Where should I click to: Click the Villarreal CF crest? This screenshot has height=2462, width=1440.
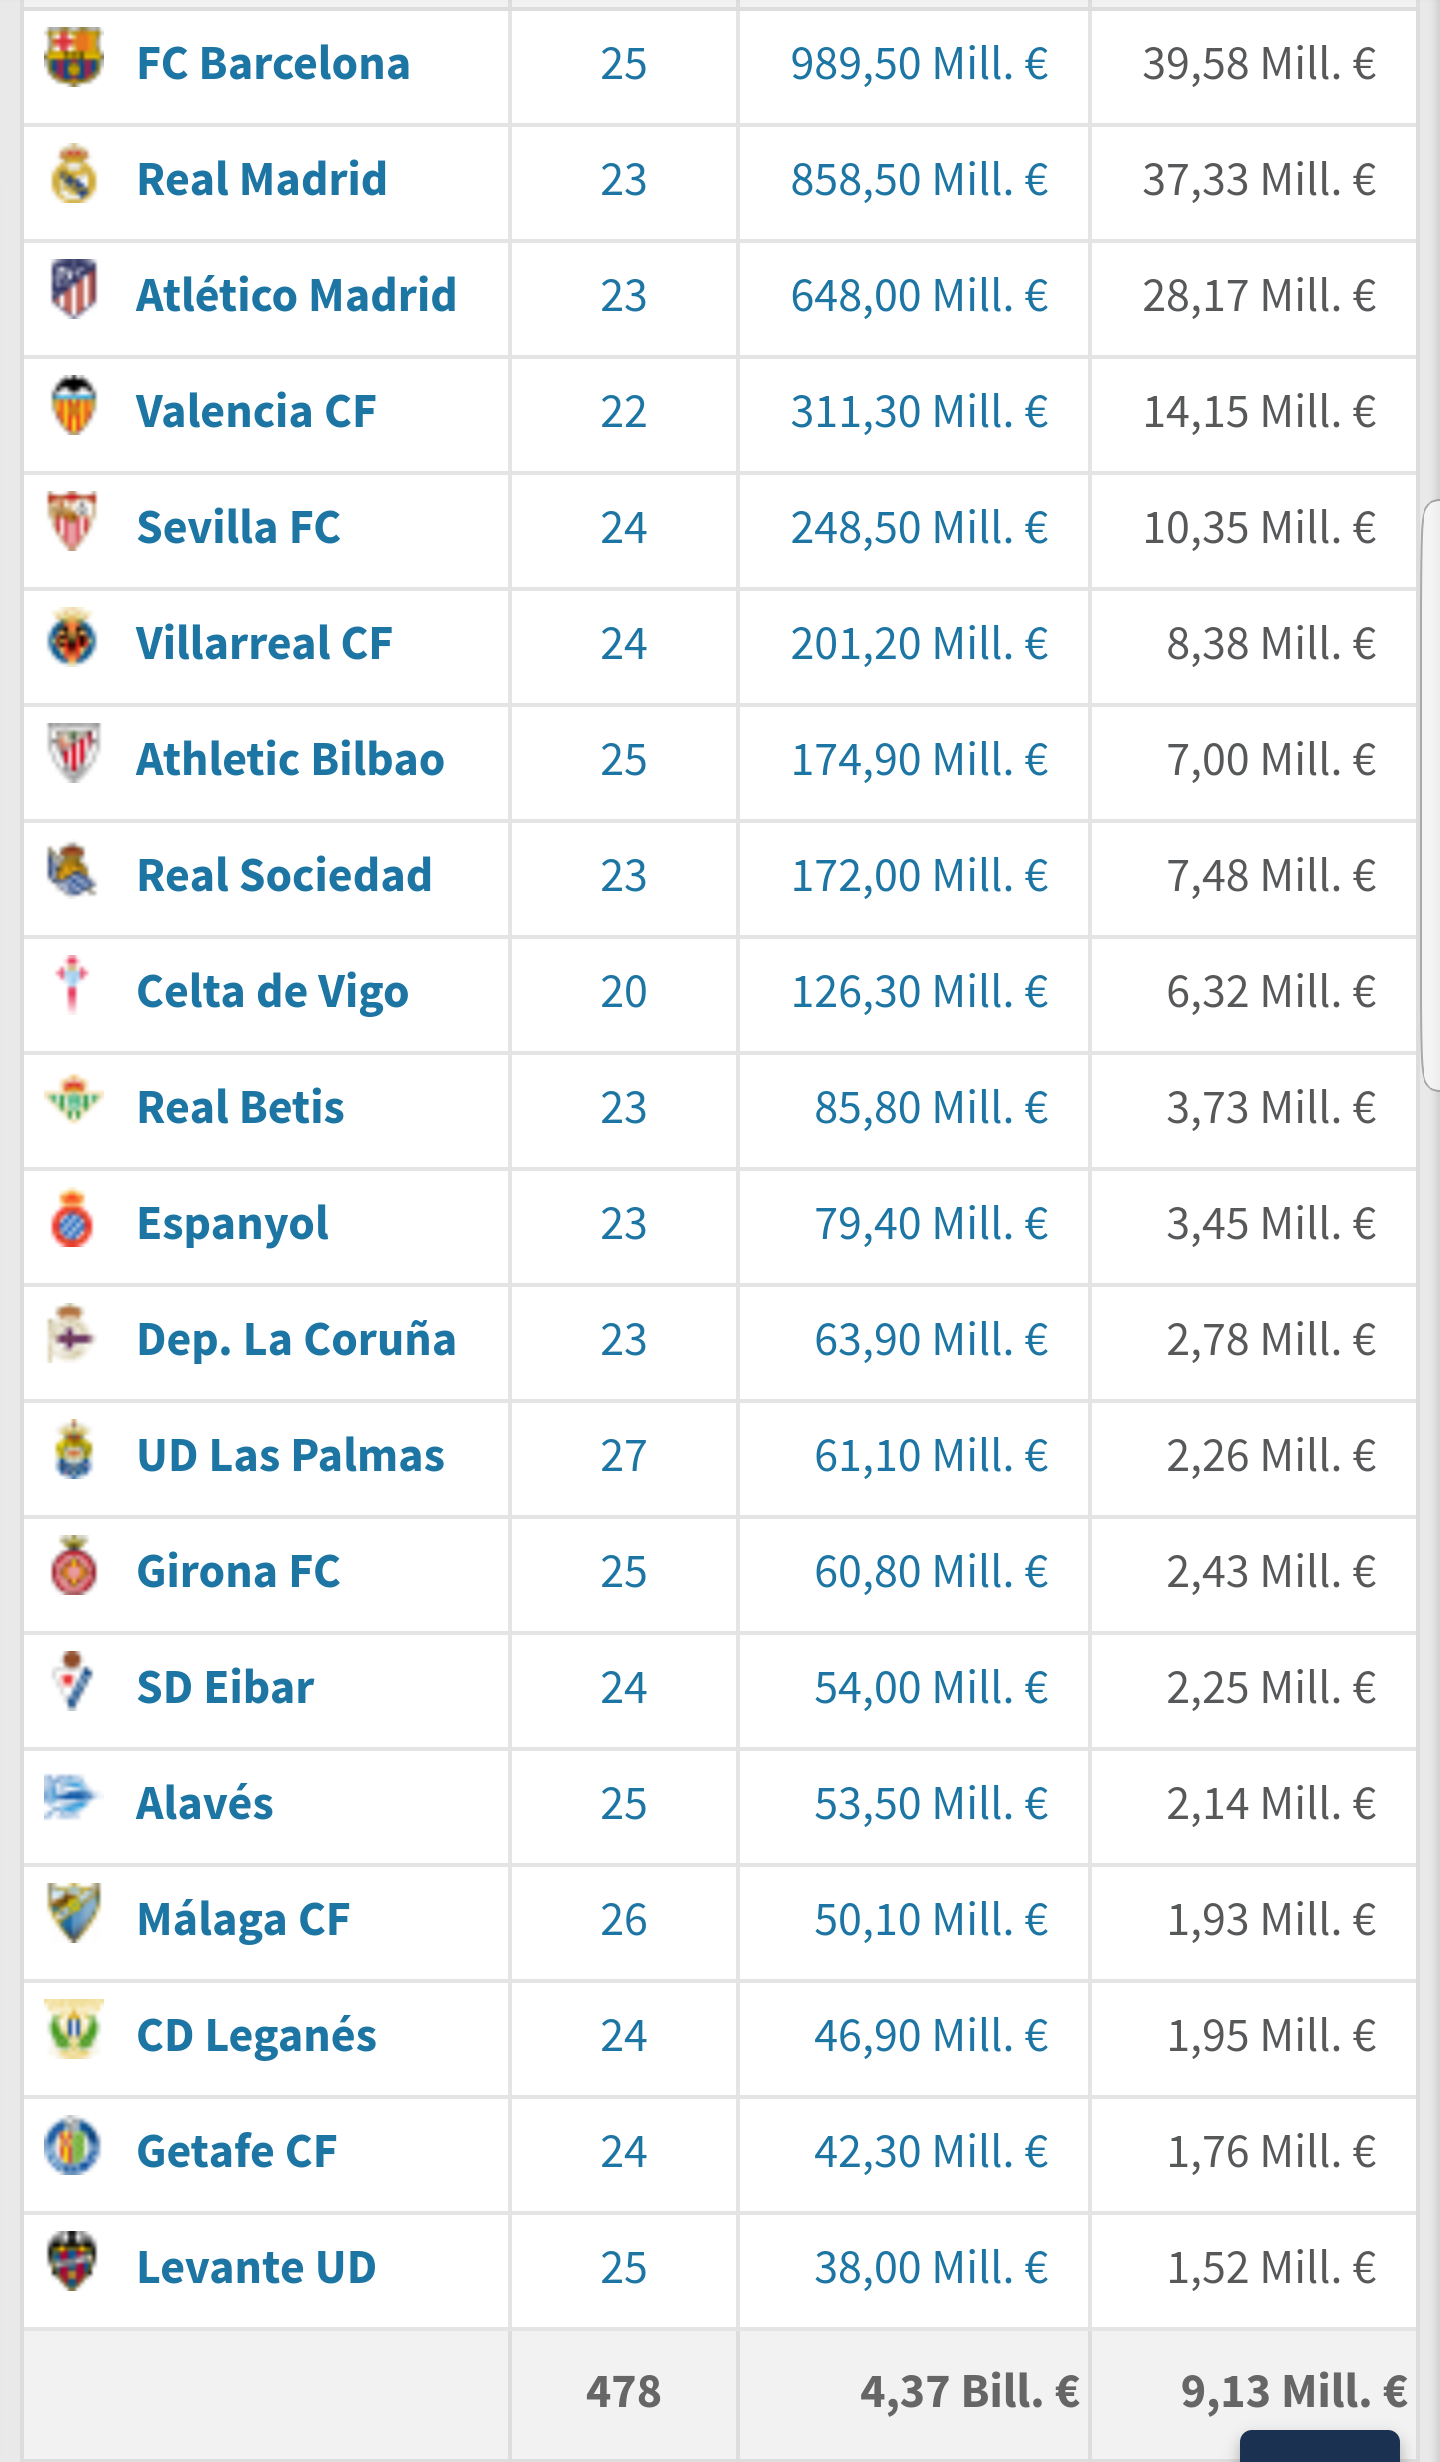pos(73,638)
